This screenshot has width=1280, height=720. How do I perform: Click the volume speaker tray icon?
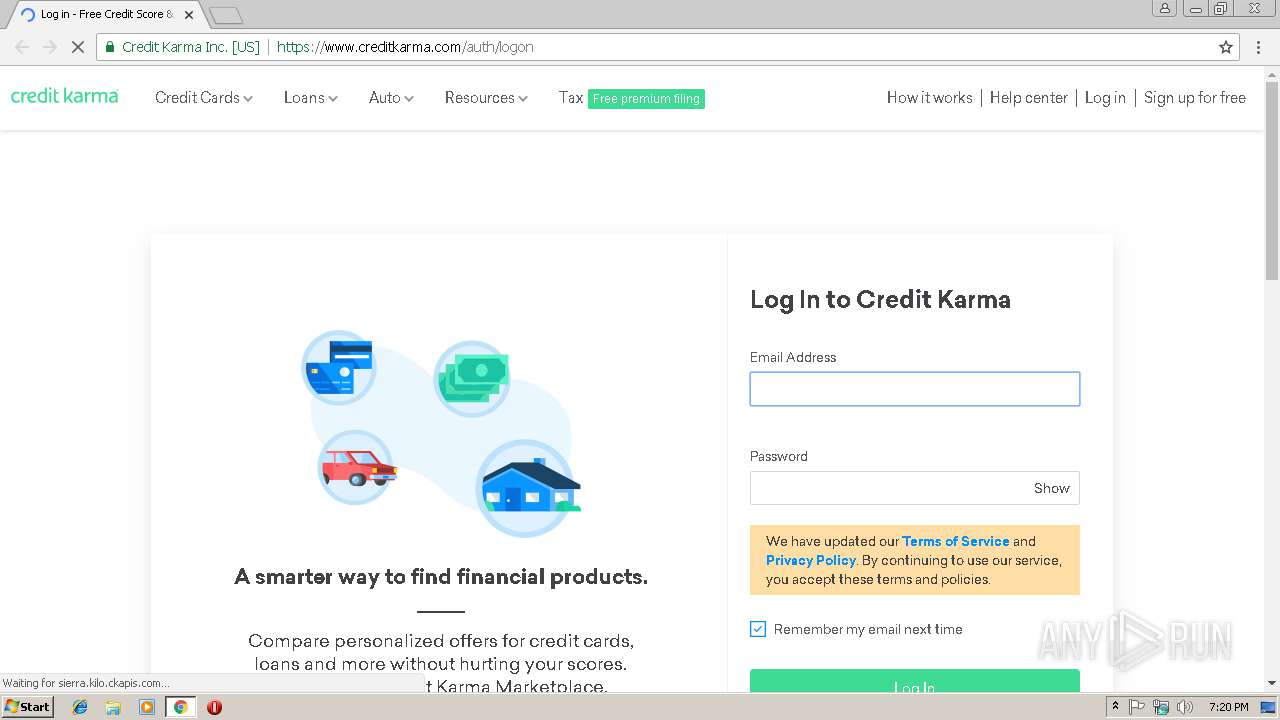click(x=1185, y=707)
